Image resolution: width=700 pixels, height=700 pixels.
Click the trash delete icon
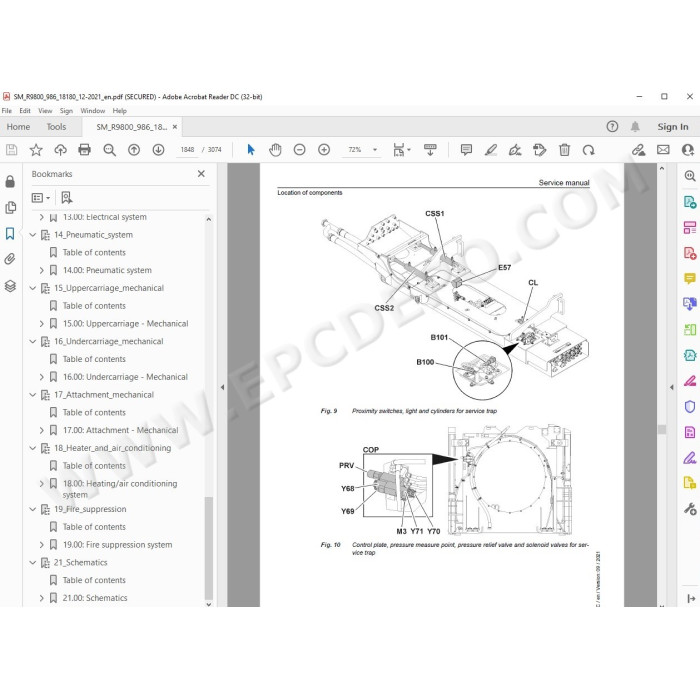pos(564,150)
